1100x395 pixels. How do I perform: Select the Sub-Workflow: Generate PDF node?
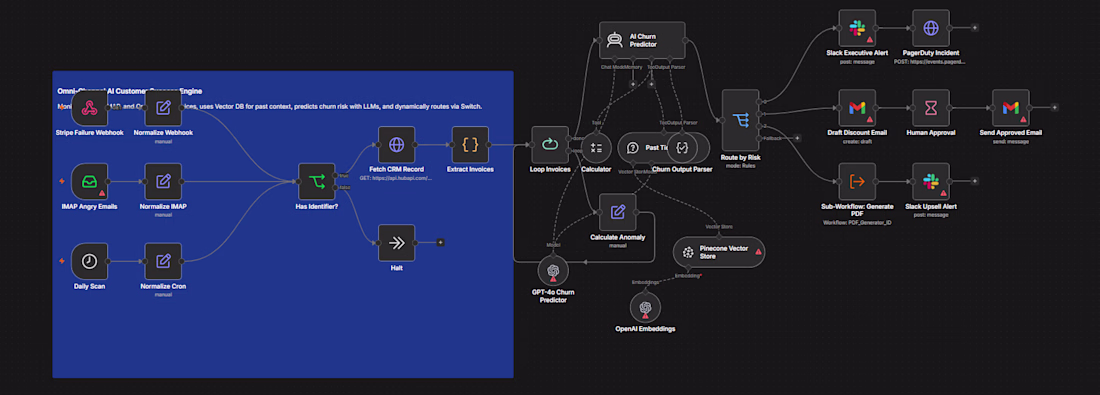(857, 182)
